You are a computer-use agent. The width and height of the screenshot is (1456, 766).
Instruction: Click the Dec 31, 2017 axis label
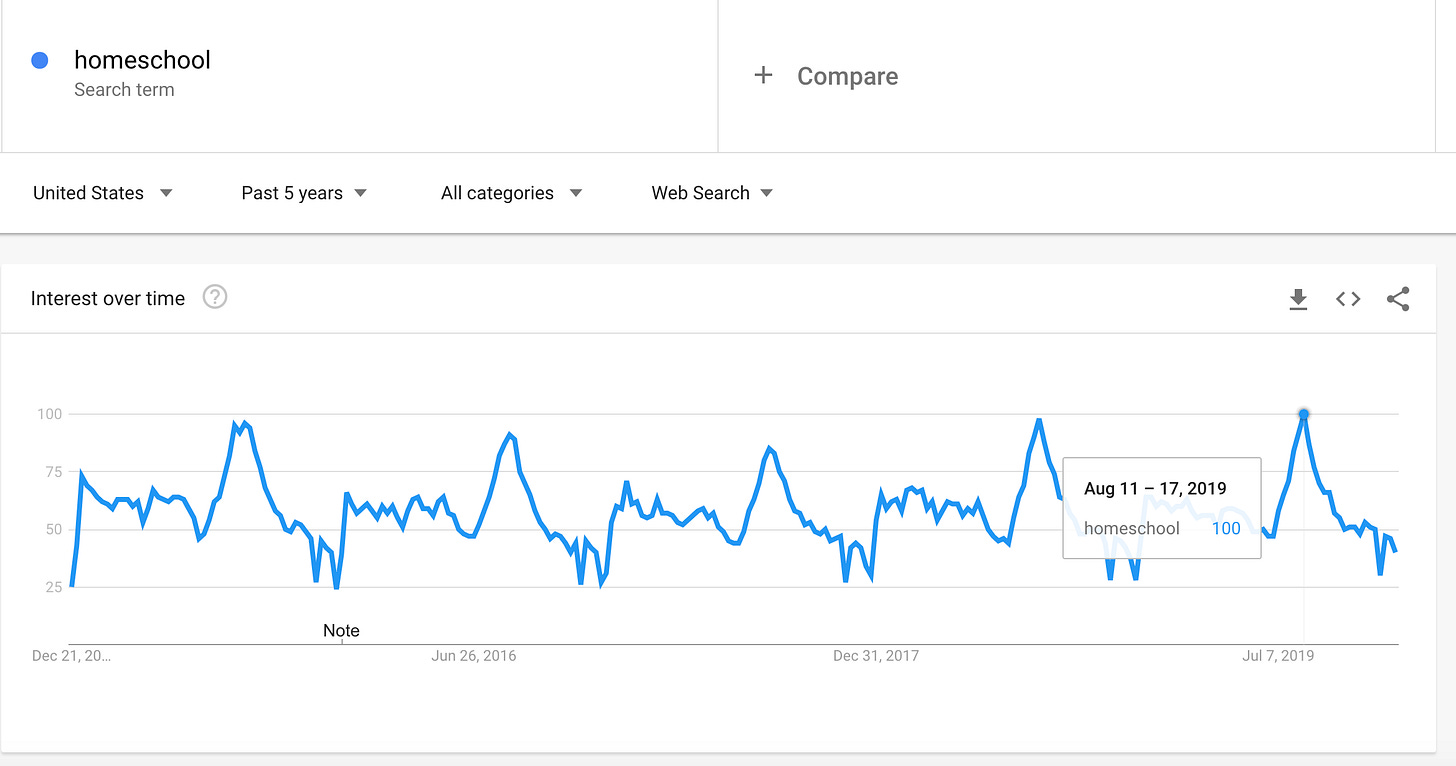[x=876, y=656]
